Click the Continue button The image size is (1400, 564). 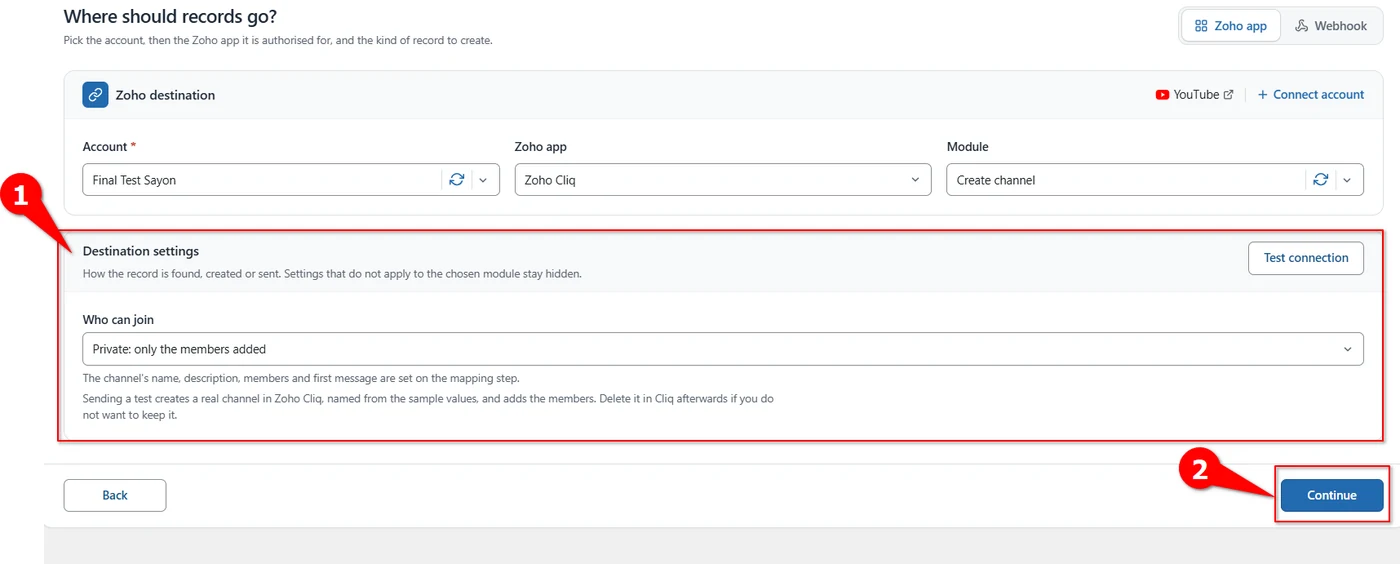1332,495
